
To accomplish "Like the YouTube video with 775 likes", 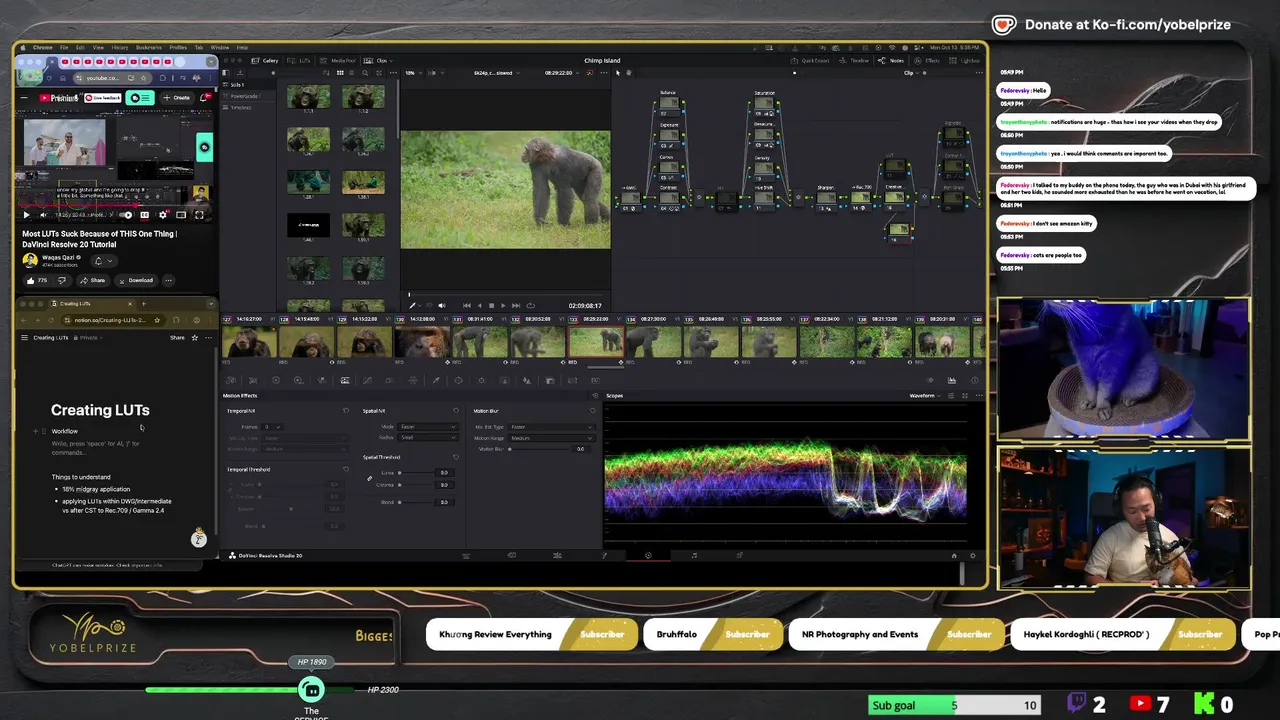I will (38, 280).
